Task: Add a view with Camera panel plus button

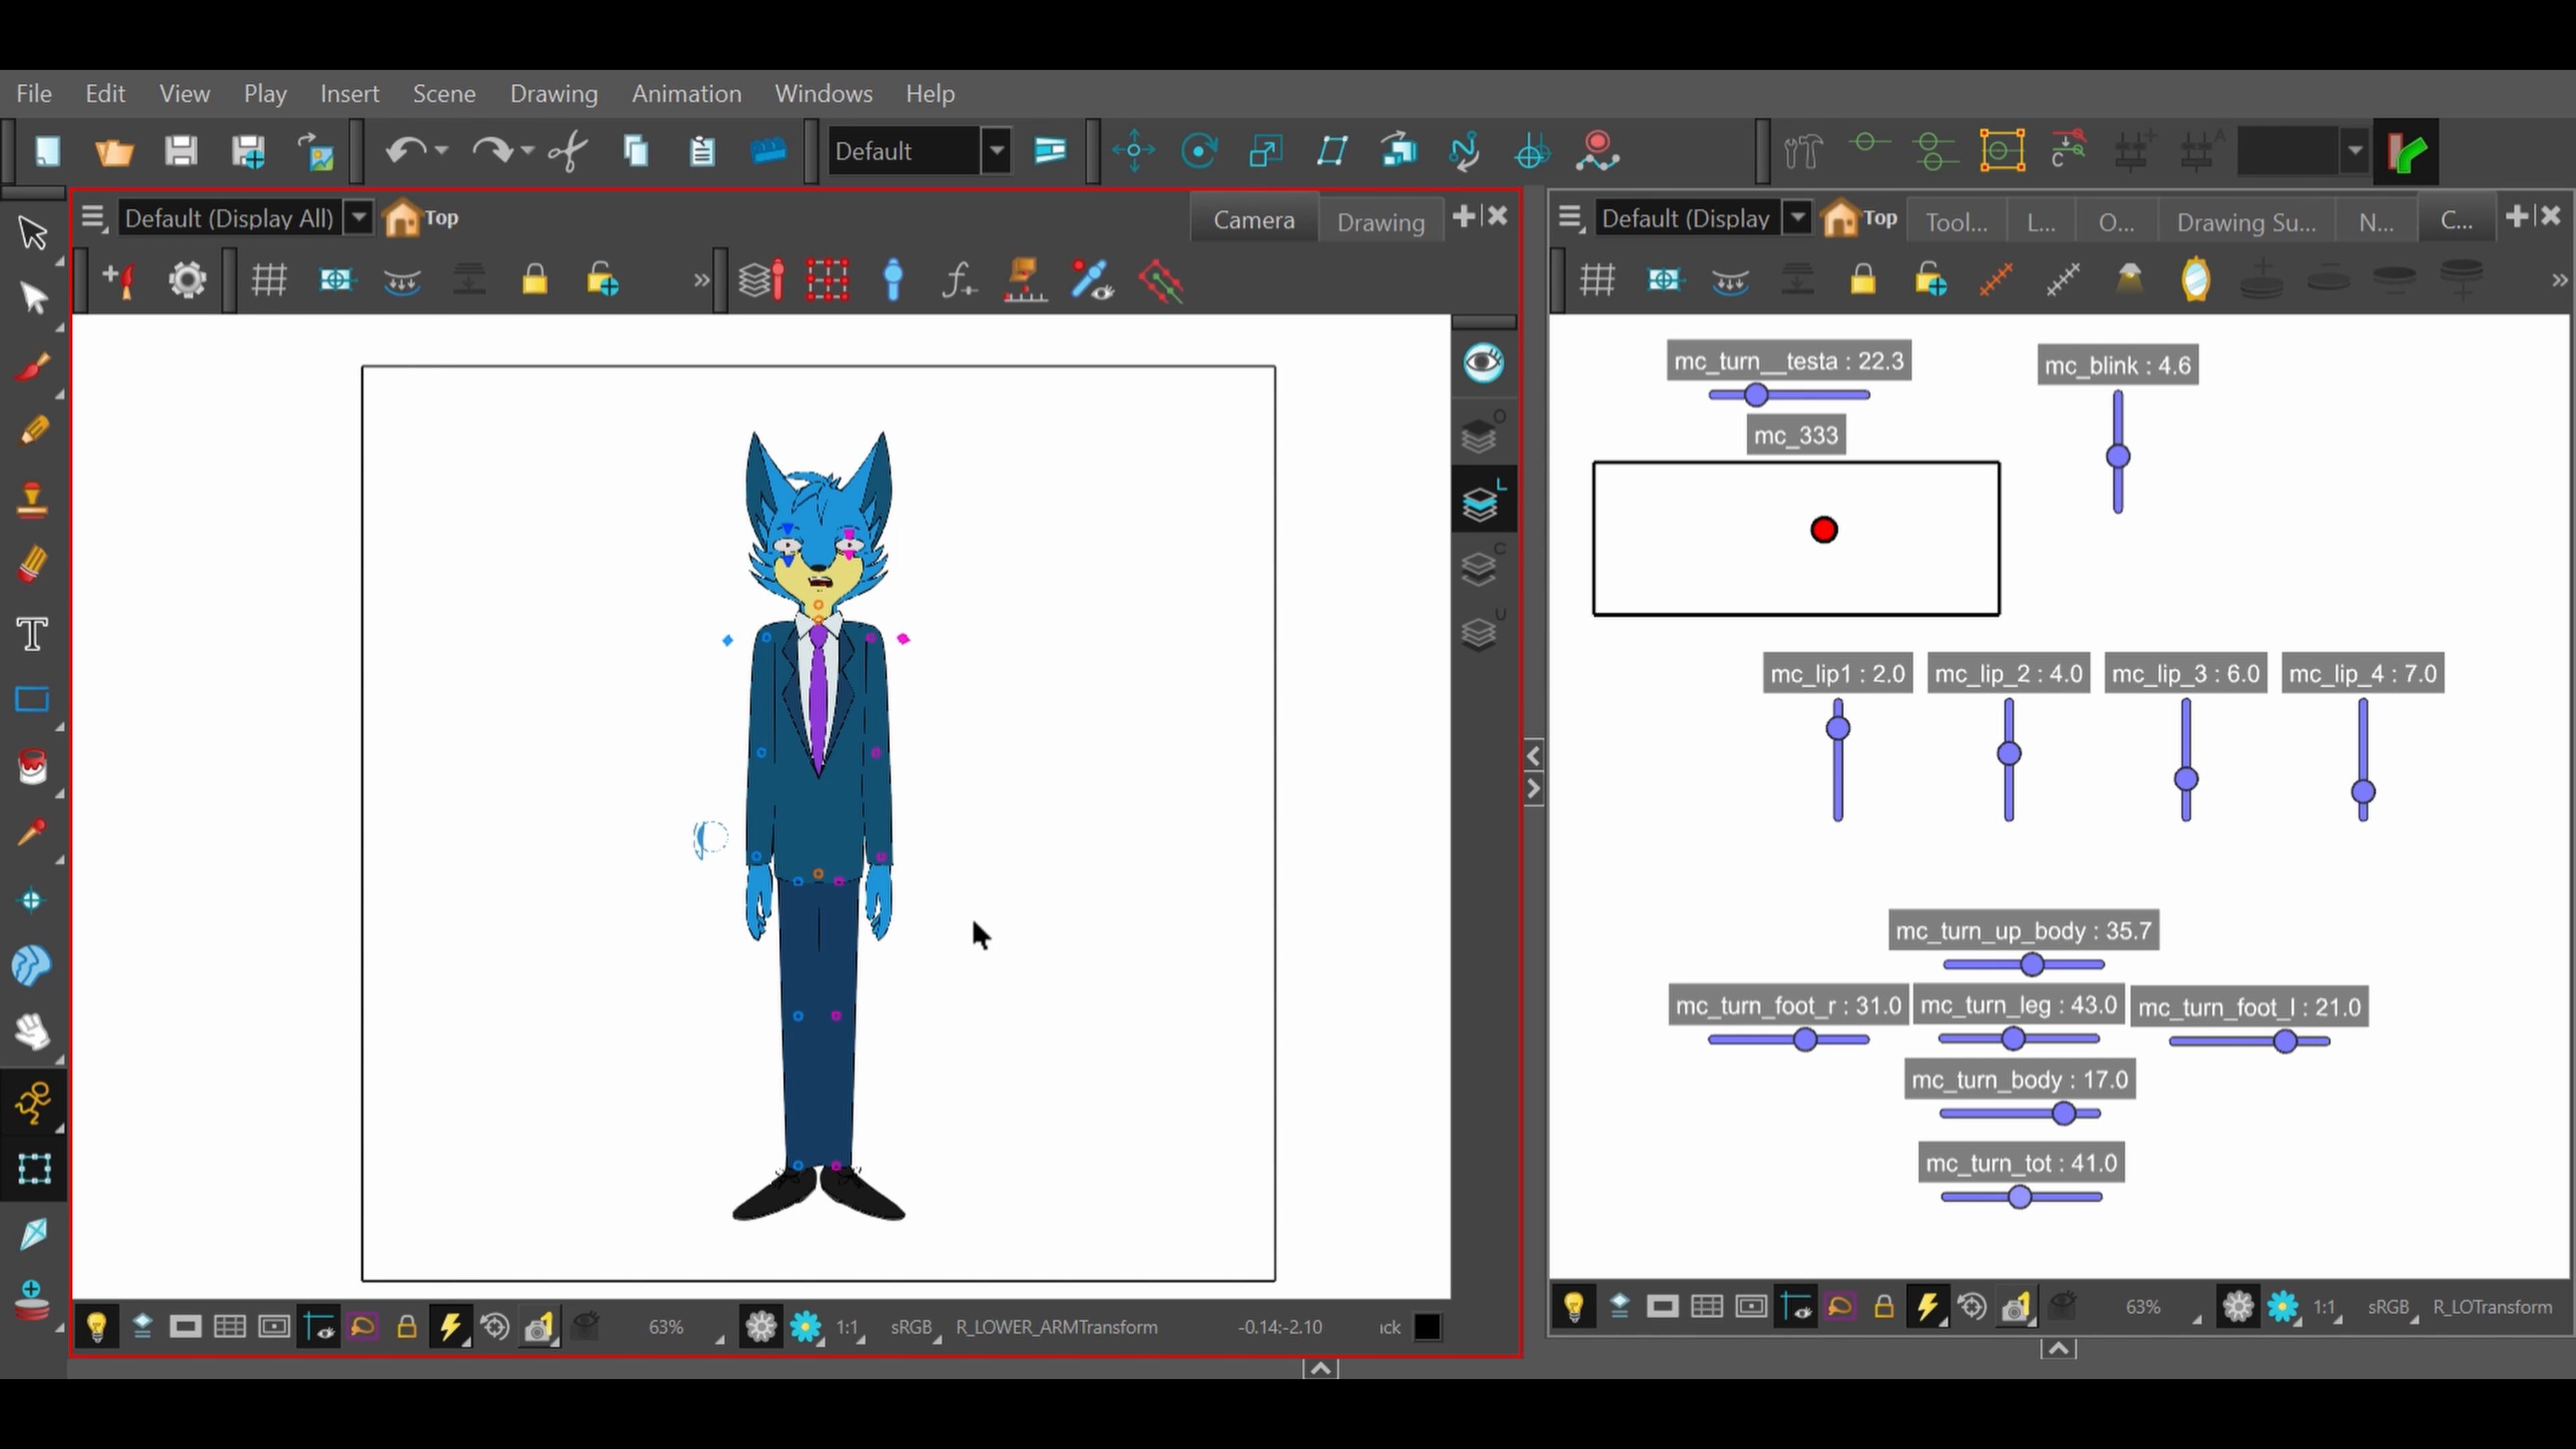Action: pos(1463,216)
